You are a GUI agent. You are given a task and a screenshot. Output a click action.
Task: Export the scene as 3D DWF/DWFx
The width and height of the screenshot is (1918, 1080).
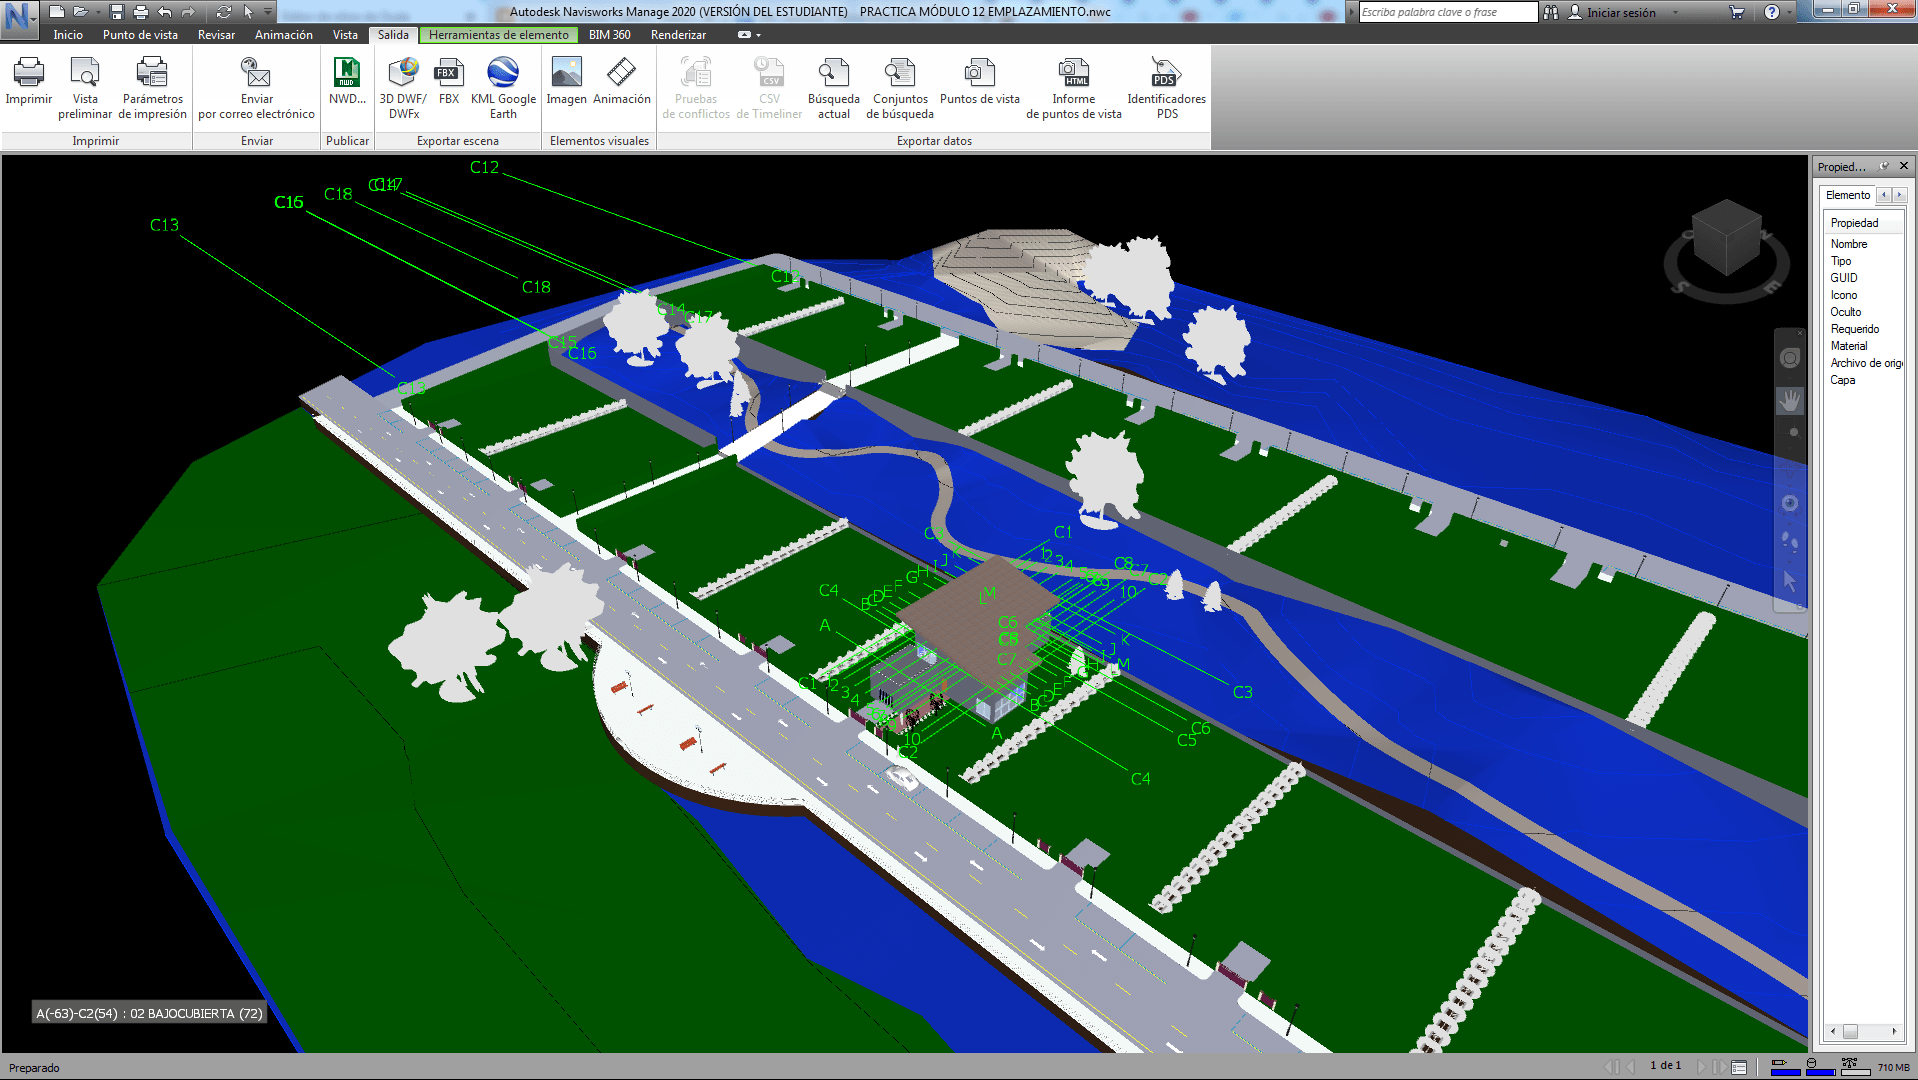pyautogui.click(x=403, y=88)
